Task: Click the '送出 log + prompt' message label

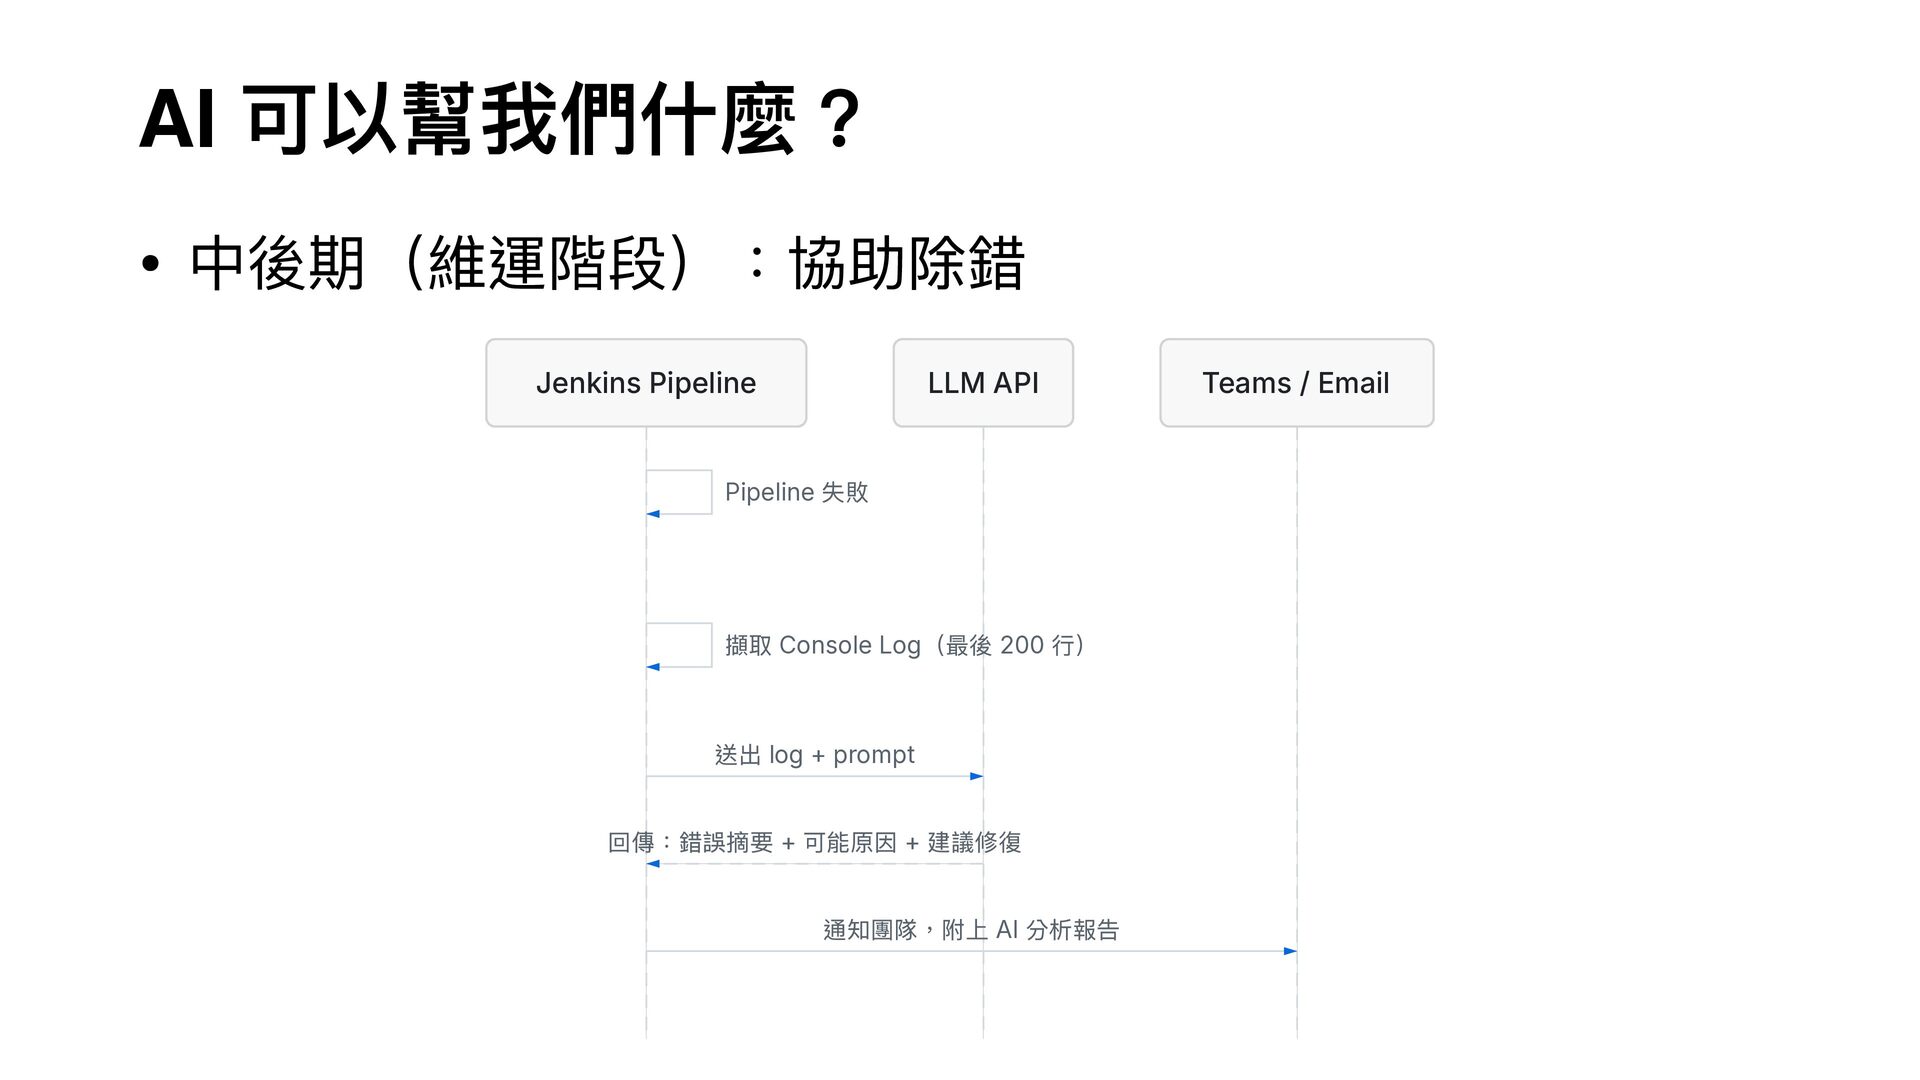Action: (814, 755)
